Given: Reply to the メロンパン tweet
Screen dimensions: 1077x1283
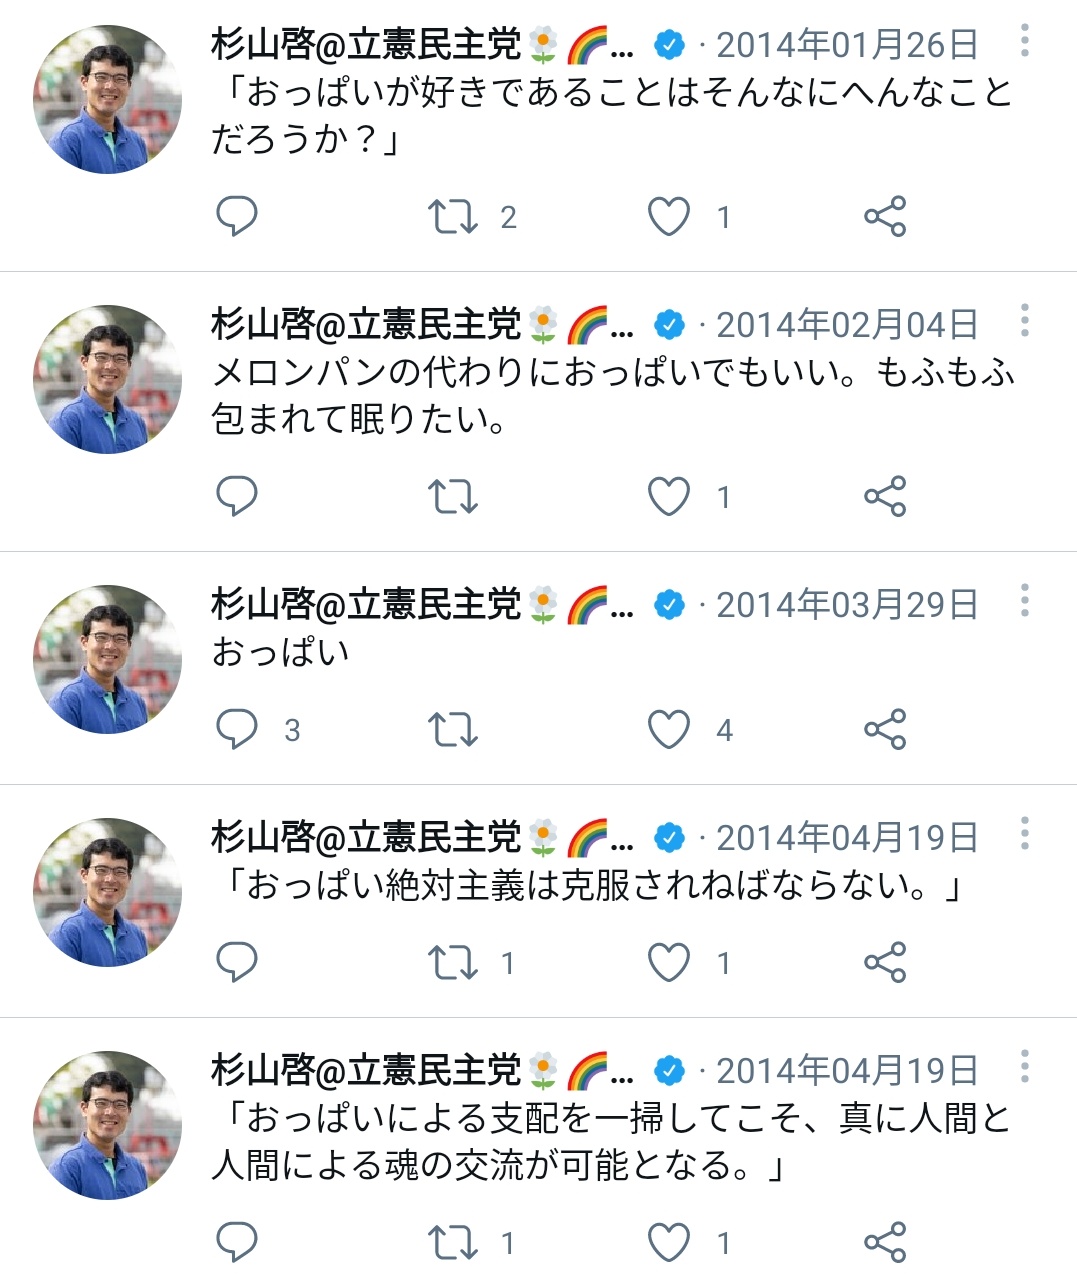Looking at the screenshot, I should [237, 496].
